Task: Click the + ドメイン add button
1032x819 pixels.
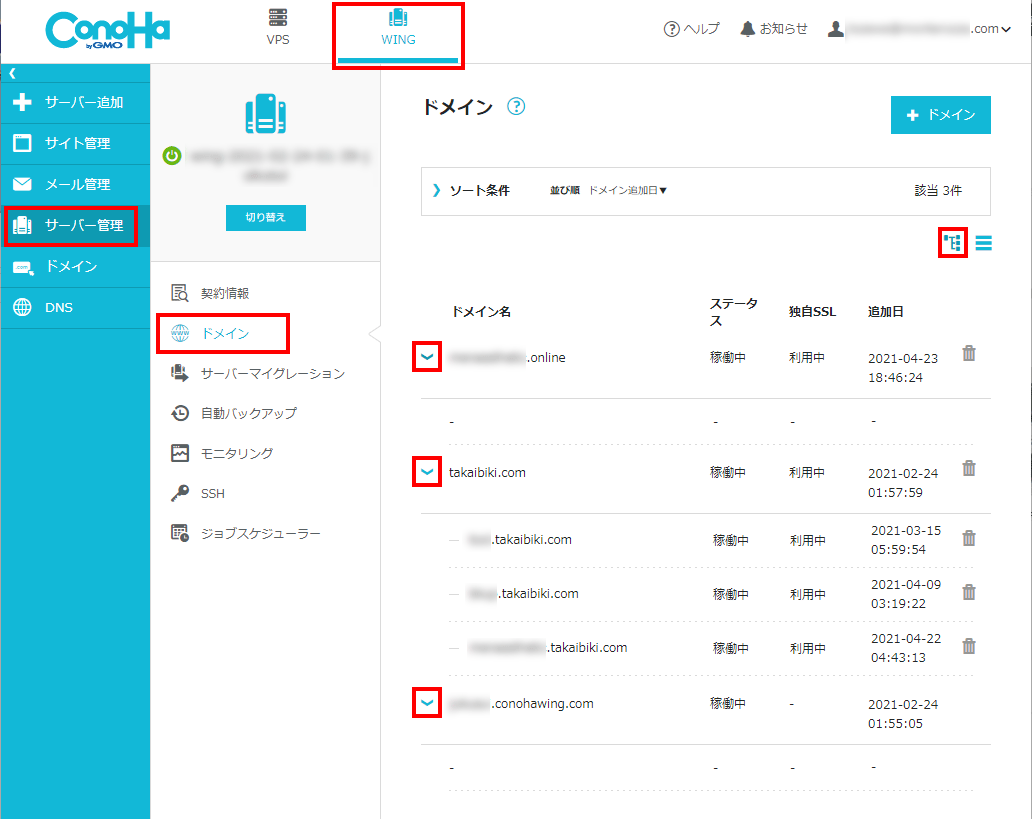Action: 941,115
